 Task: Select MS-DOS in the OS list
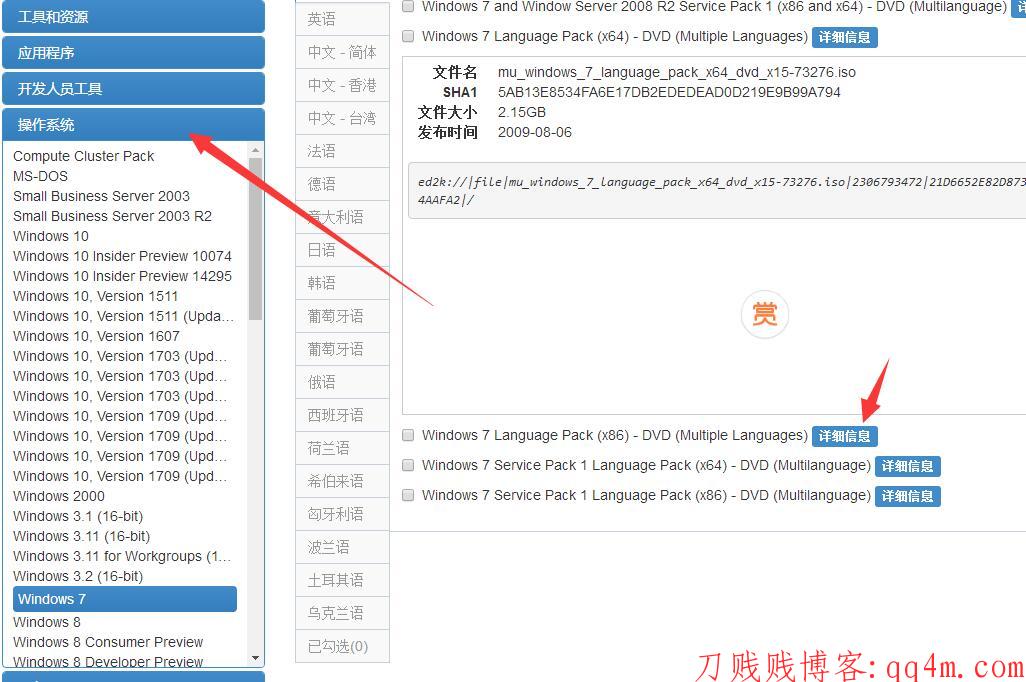coord(40,176)
